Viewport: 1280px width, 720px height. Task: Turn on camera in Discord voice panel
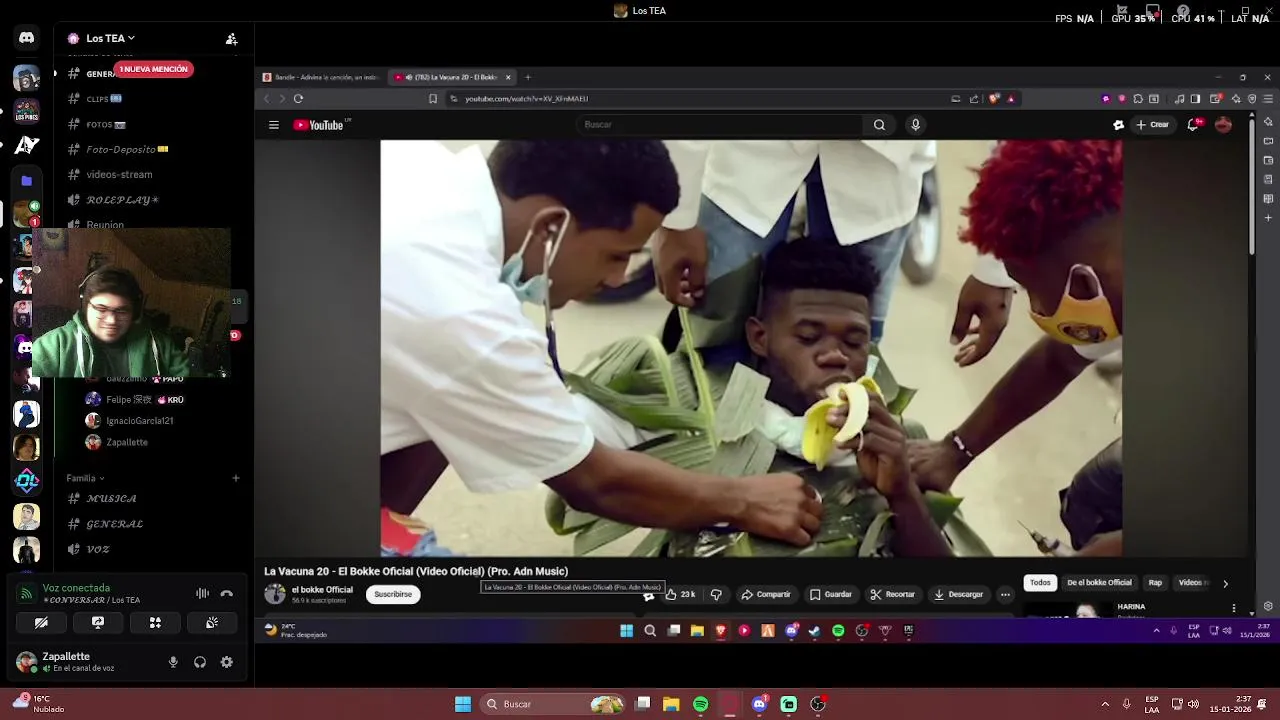[41, 622]
